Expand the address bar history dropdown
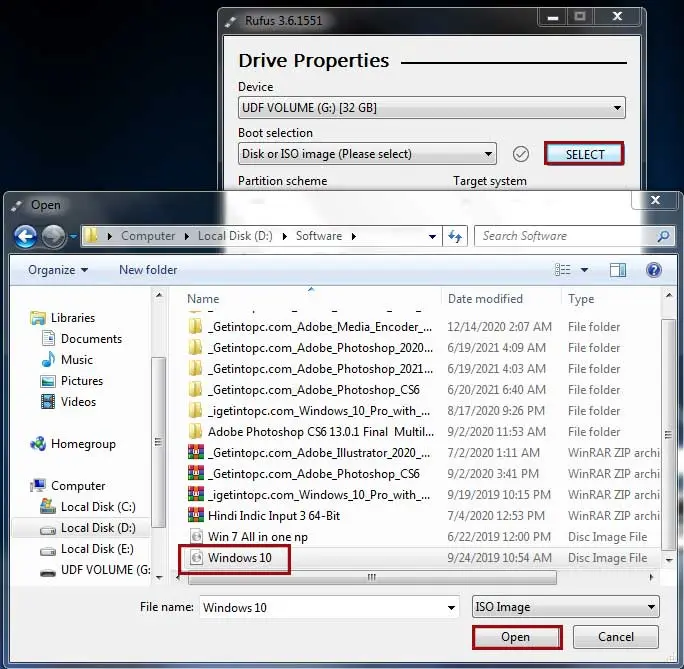 click(432, 236)
